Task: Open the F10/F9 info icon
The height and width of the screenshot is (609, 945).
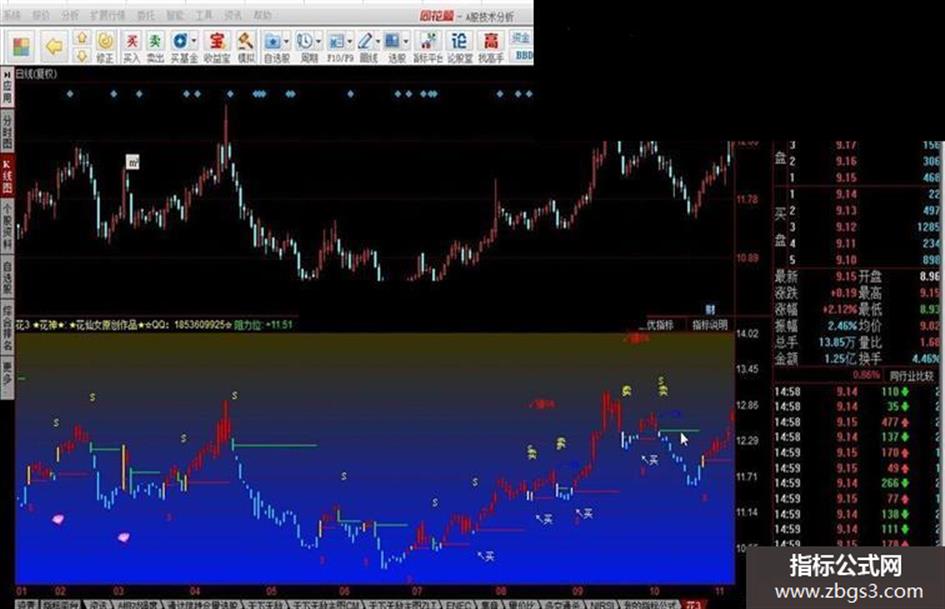Action: pyautogui.click(x=337, y=48)
